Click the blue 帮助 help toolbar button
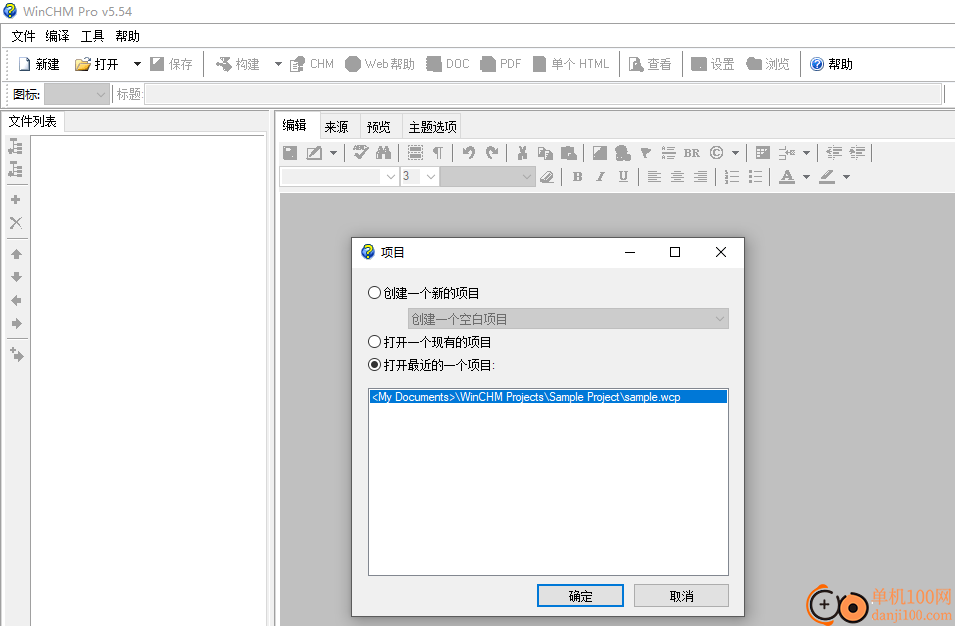 831,64
